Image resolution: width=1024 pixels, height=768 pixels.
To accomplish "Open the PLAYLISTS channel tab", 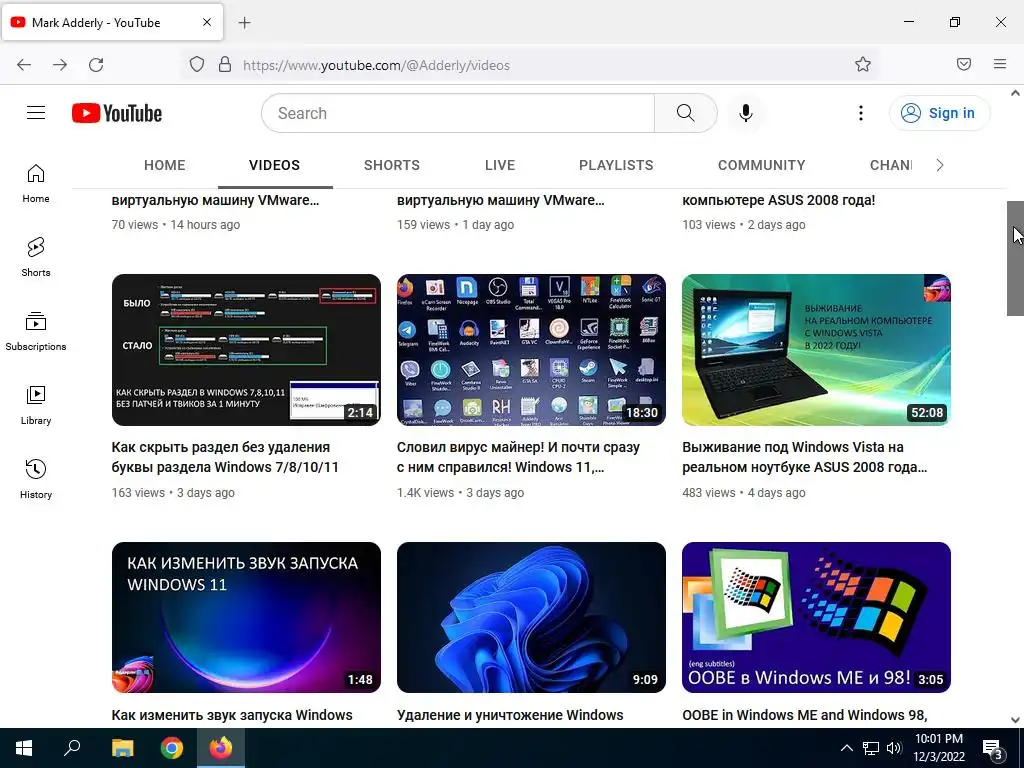I will point(616,165).
